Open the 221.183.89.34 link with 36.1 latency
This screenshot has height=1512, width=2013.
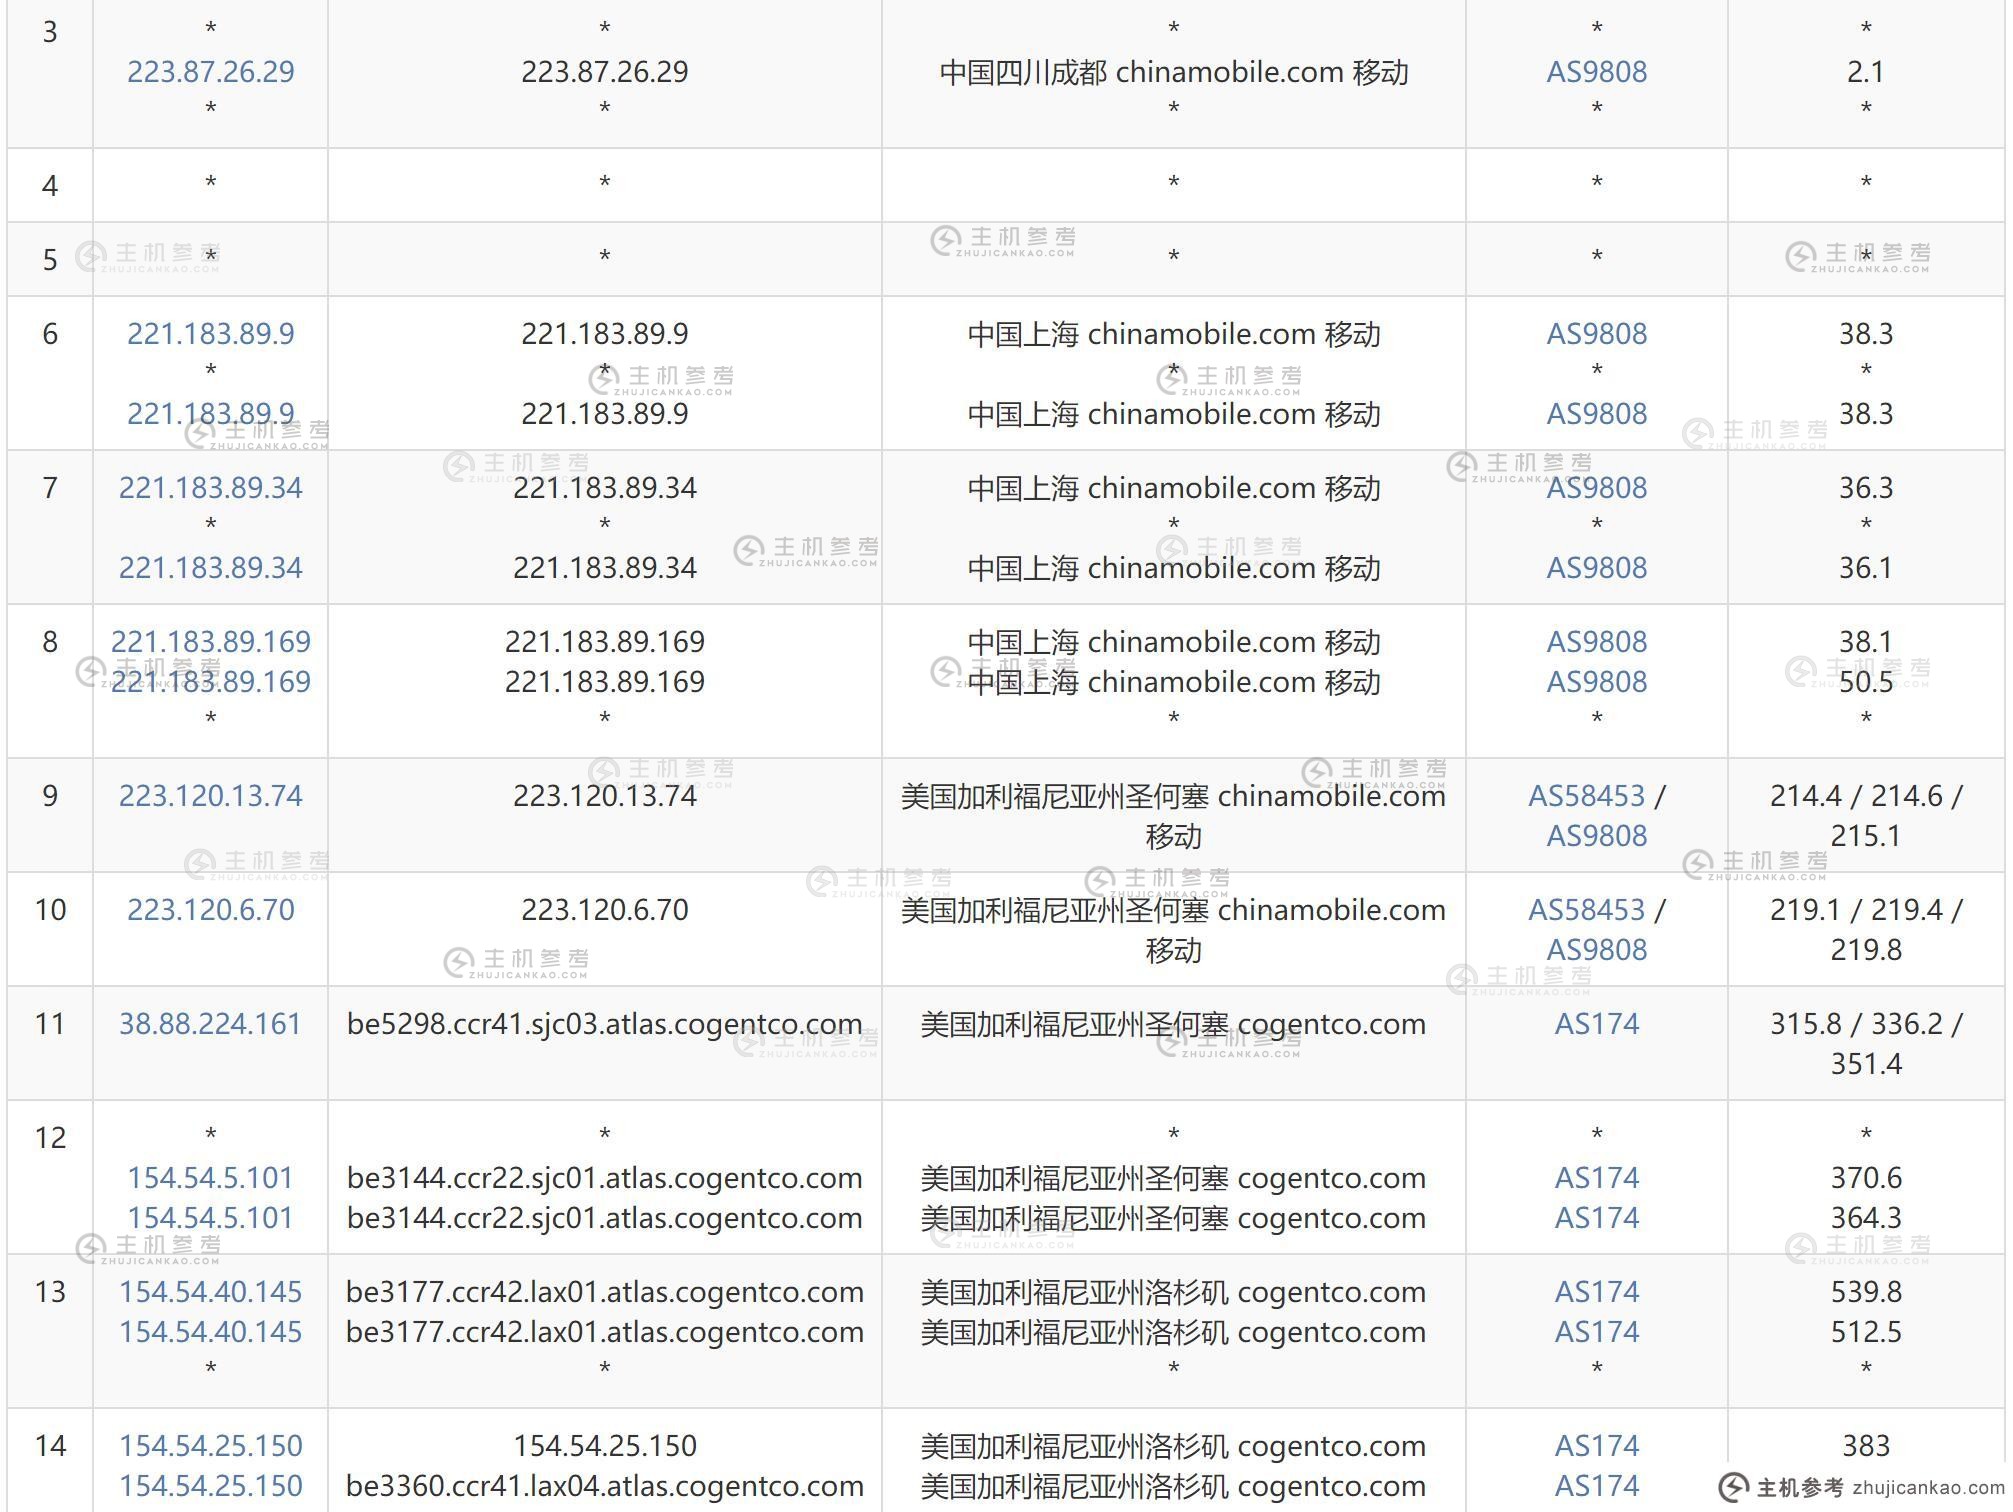click(x=210, y=568)
